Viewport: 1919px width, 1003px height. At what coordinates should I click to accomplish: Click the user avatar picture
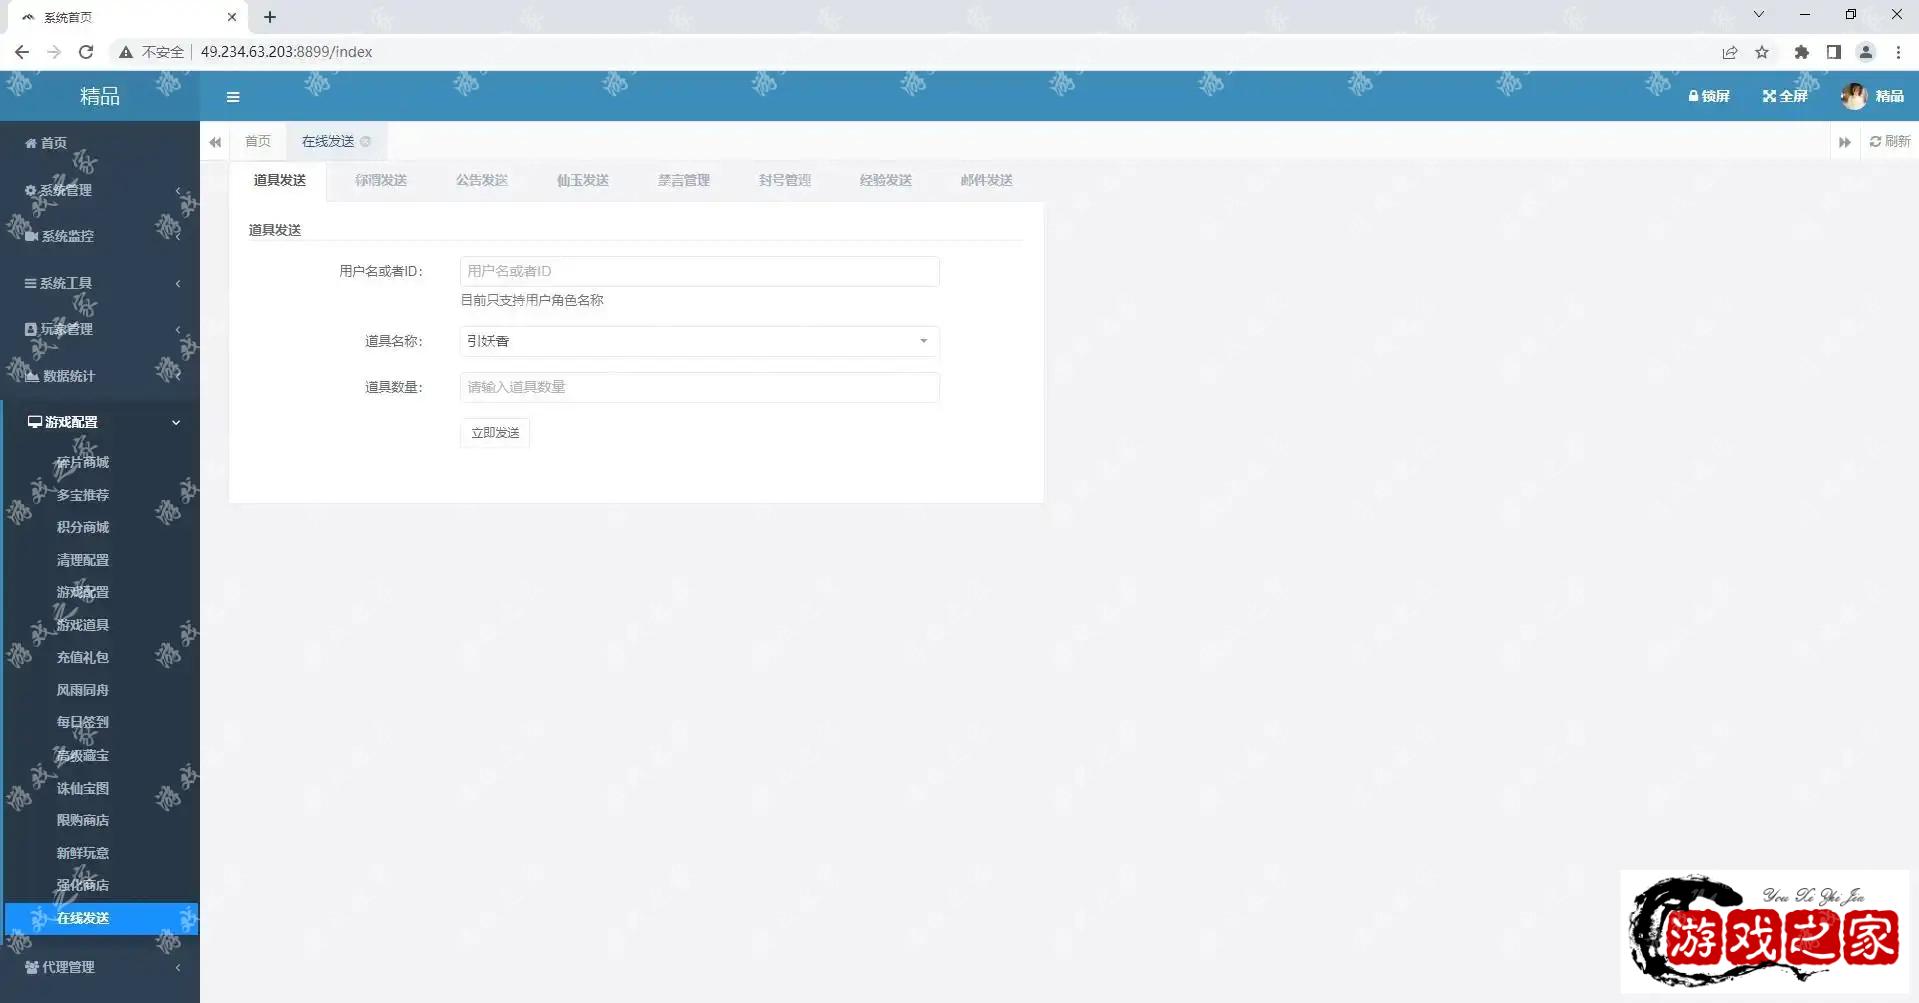[1853, 96]
